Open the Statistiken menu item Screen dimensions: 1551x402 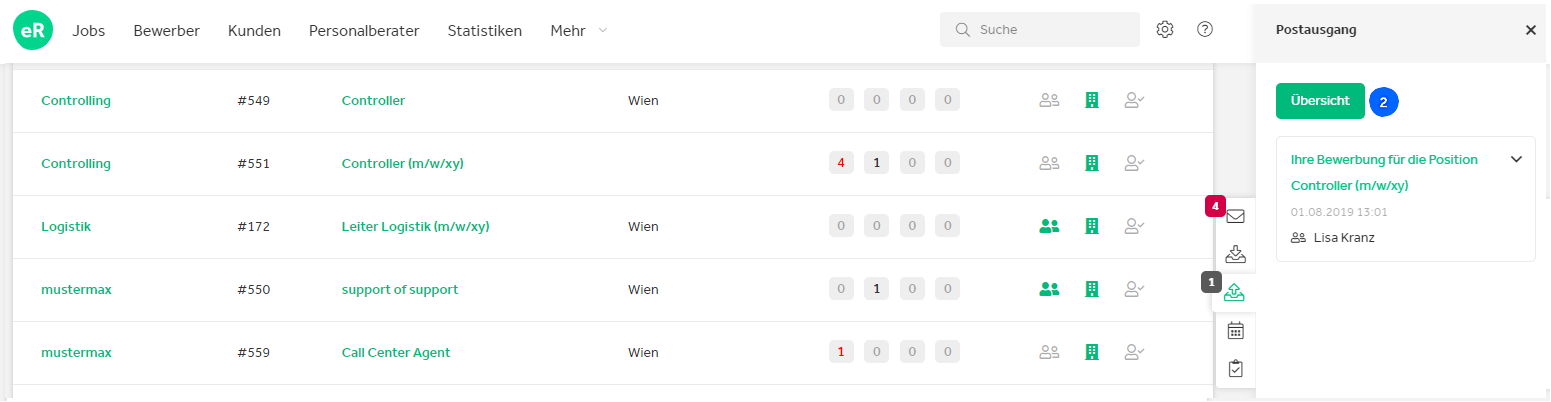click(485, 30)
